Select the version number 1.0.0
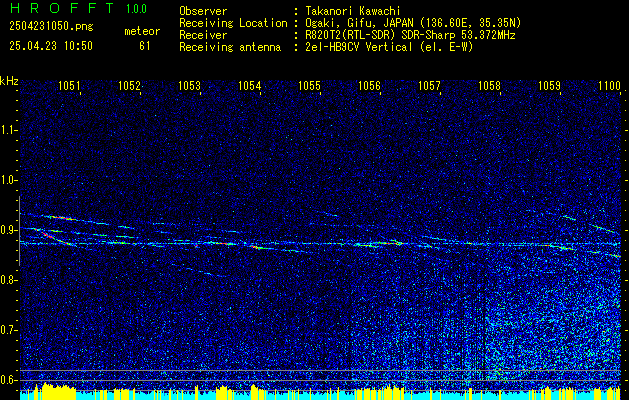629x400 pixels. (136, 9)
